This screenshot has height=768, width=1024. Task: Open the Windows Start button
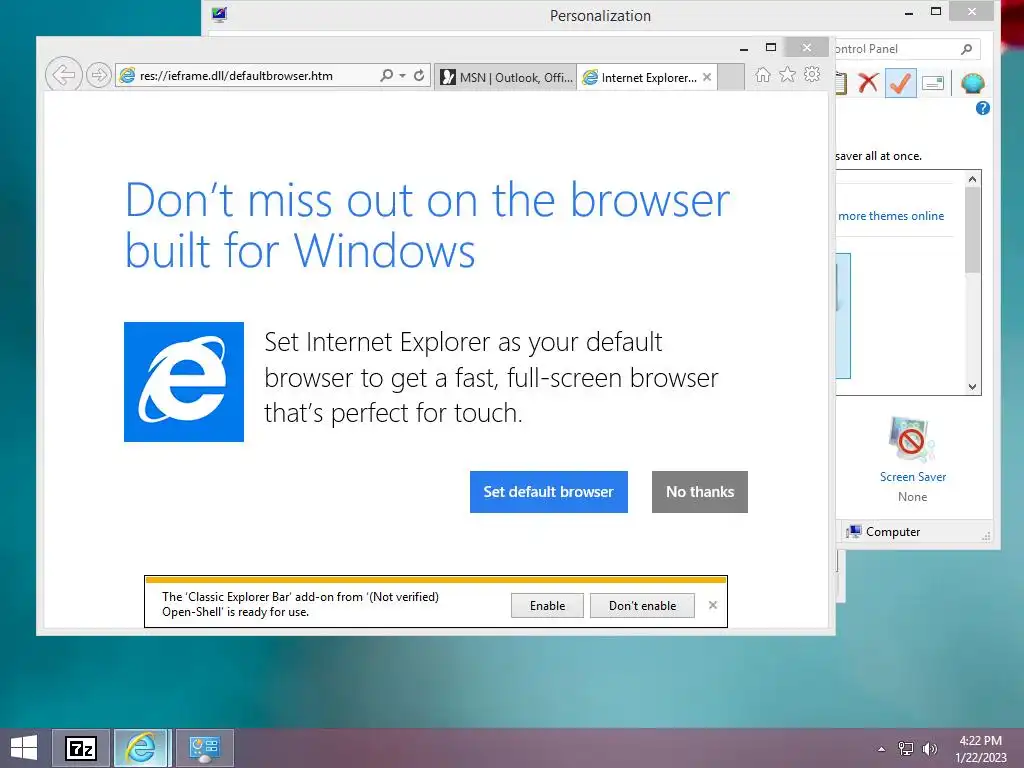click(x=24, y=748)
